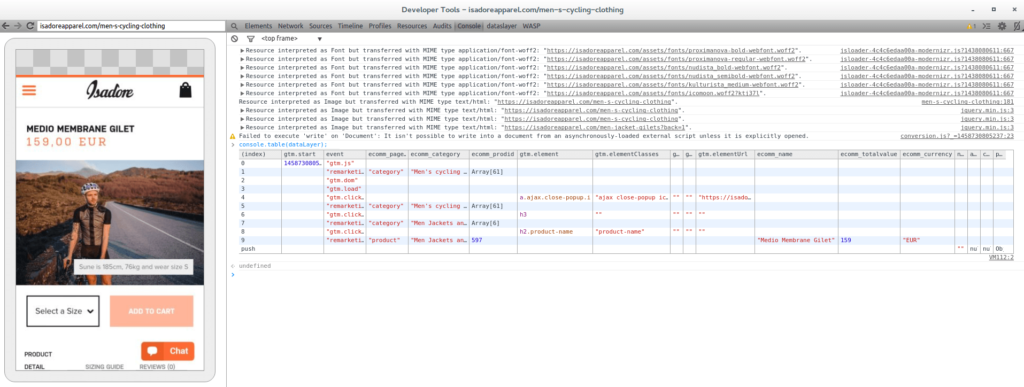Click the Isadore logo
Screen dimensions: 1024x387
(110, 90)
